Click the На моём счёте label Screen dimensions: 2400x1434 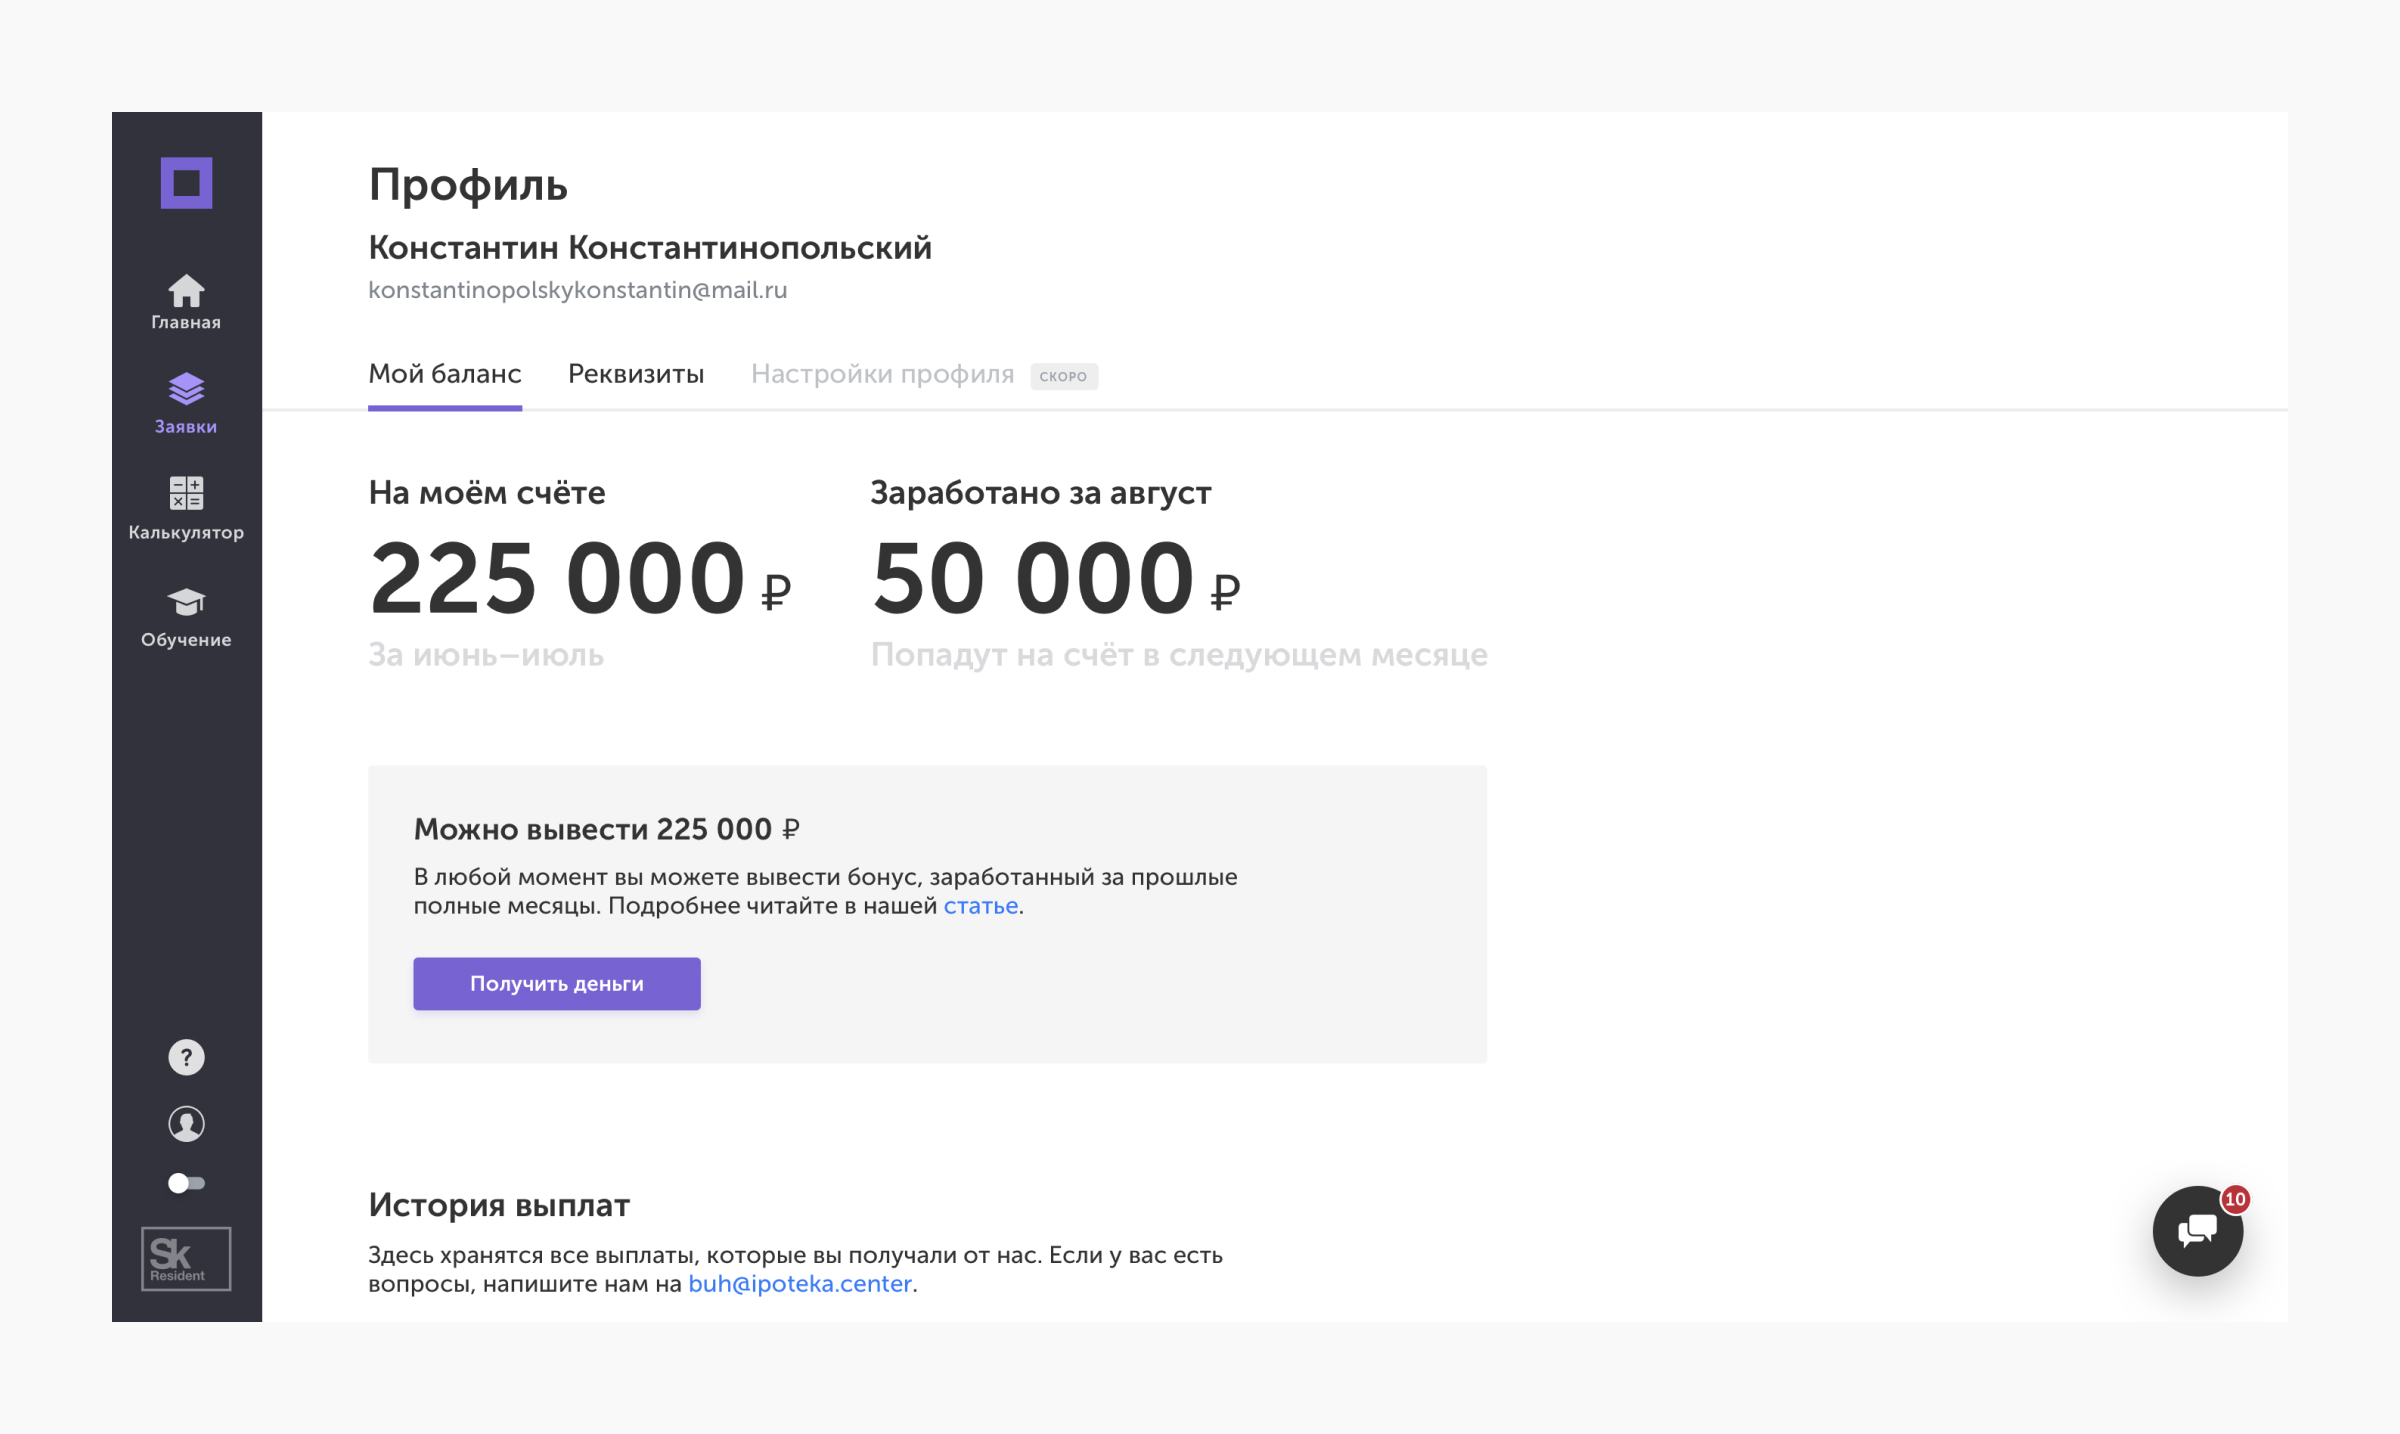(x=487, y=493)
